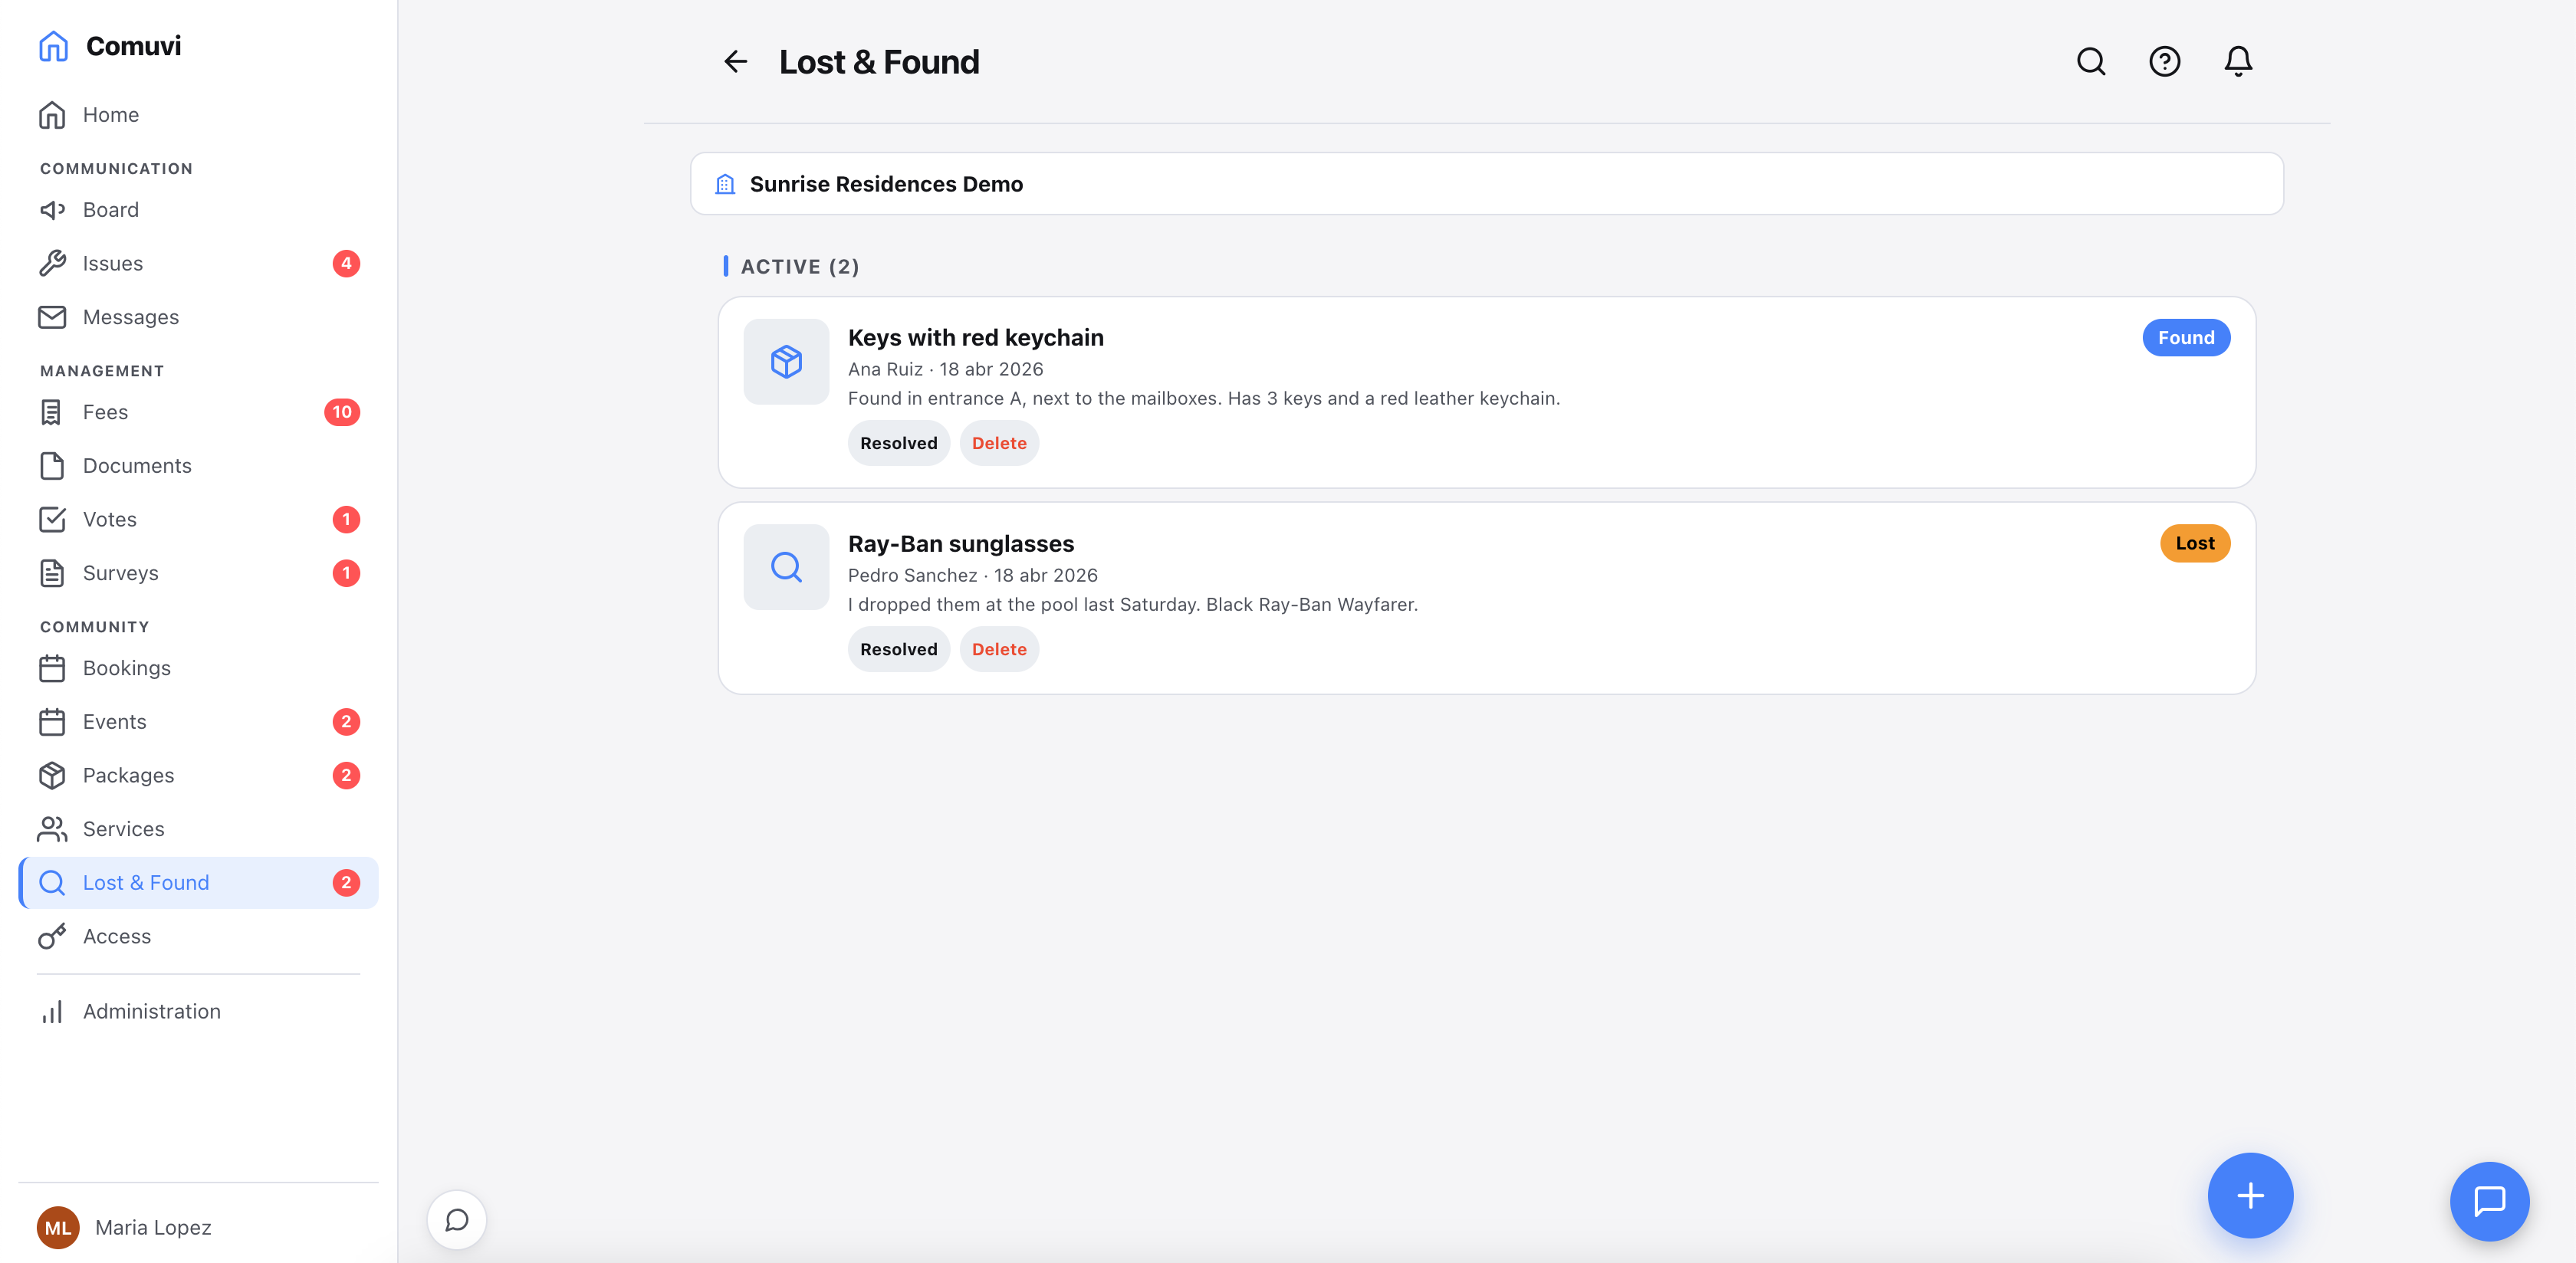2576x1263 pixels.
Task: Click the blue Found status badge
Action: pyautogui.click(x=2186, y=338)
